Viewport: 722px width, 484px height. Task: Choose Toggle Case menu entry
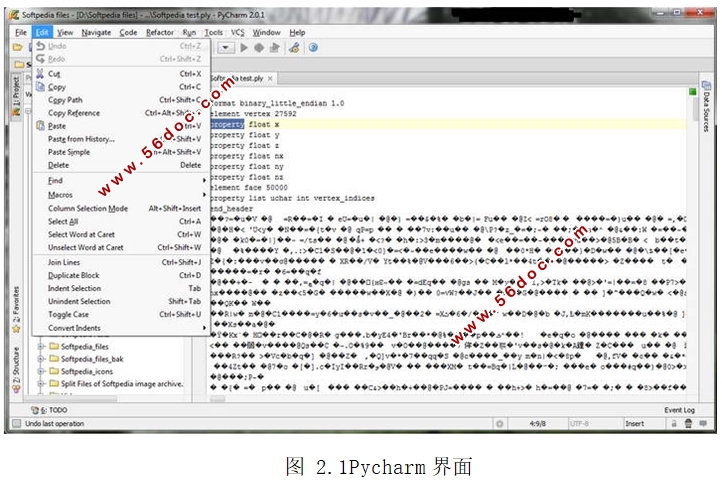122,315
